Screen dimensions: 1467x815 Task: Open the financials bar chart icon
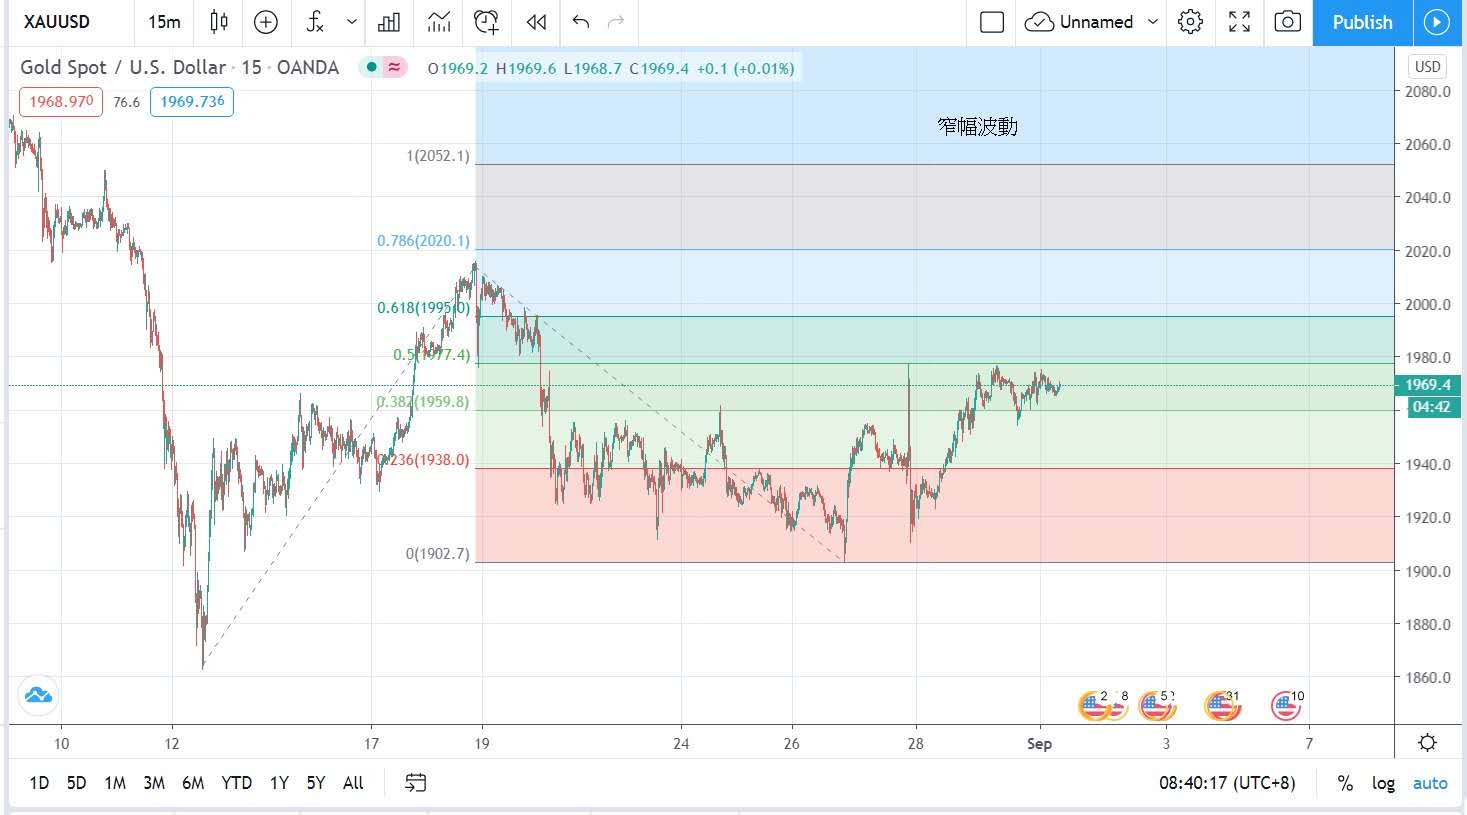pyautogui.click(x=389, y=22)
